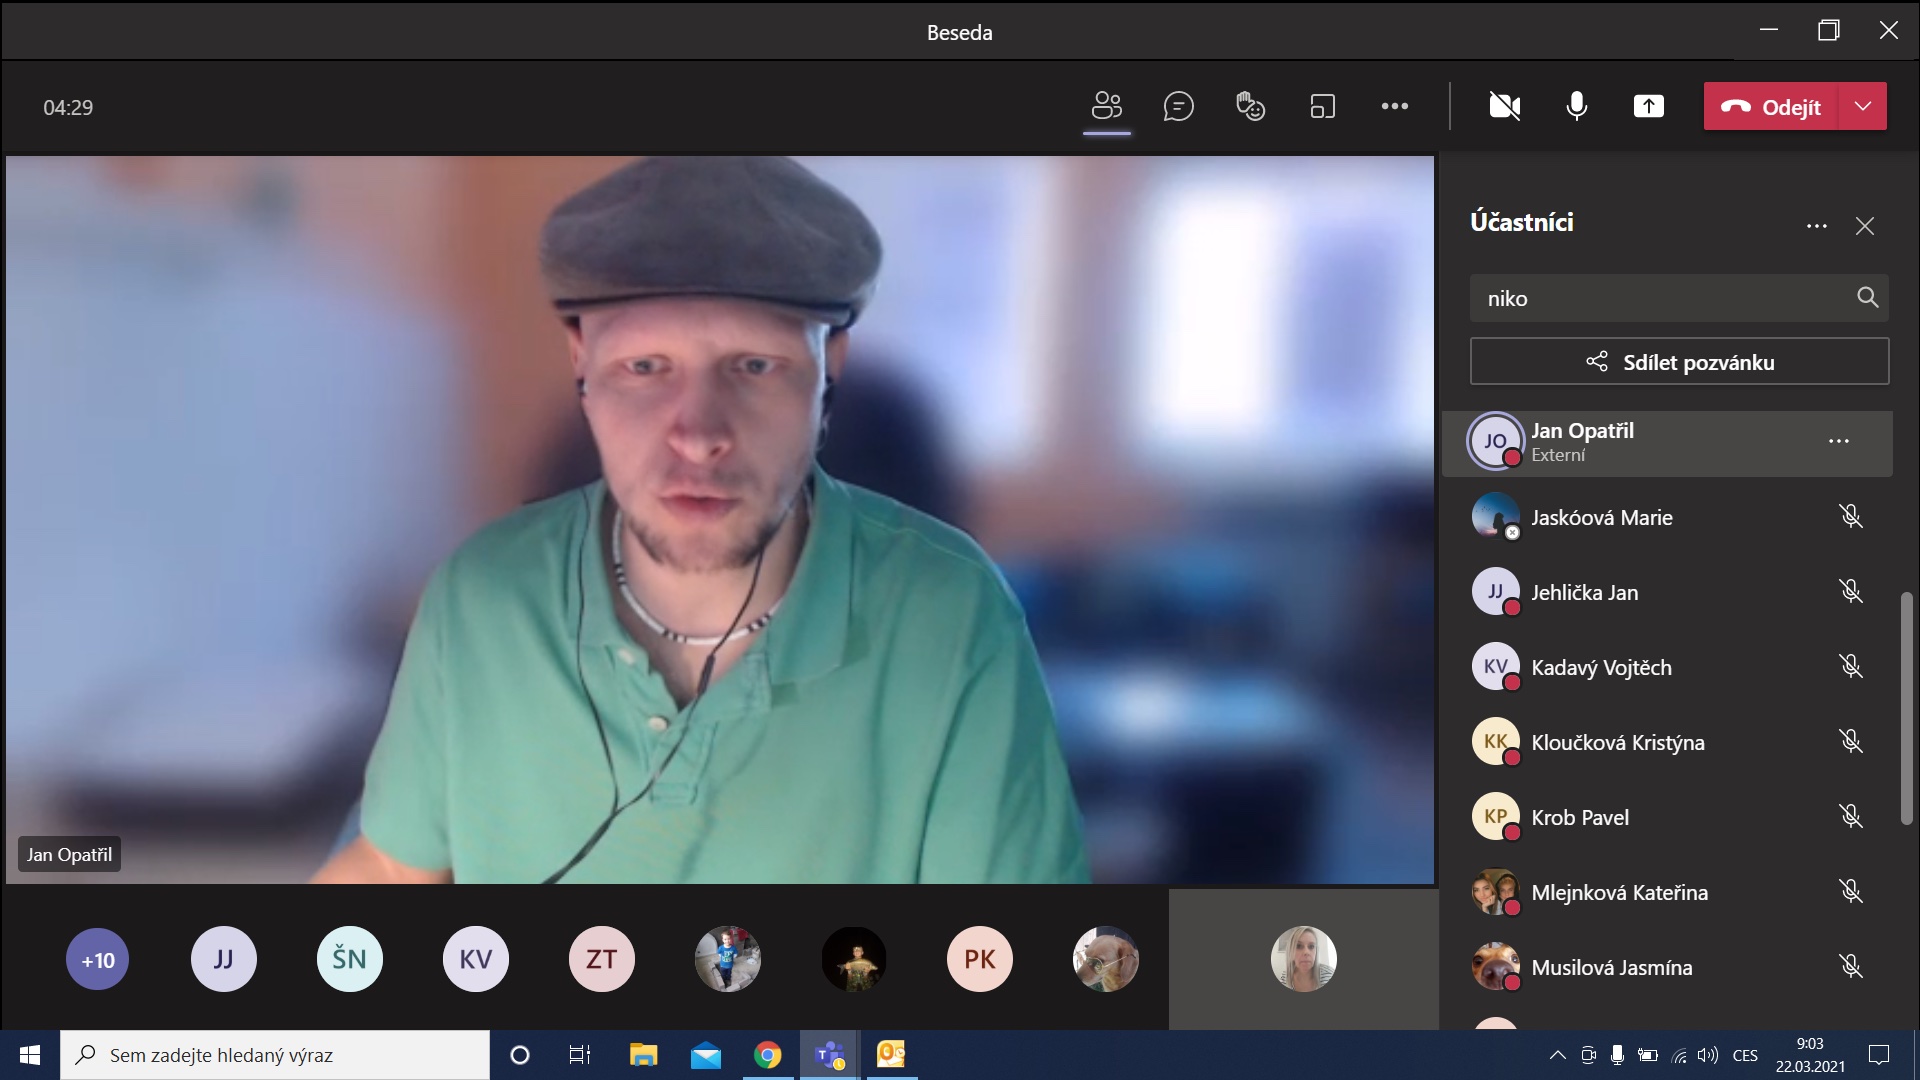The image size is (1920, 1080).
Task: Open the raise hand reactions icon
Action: click(1250, 106)
